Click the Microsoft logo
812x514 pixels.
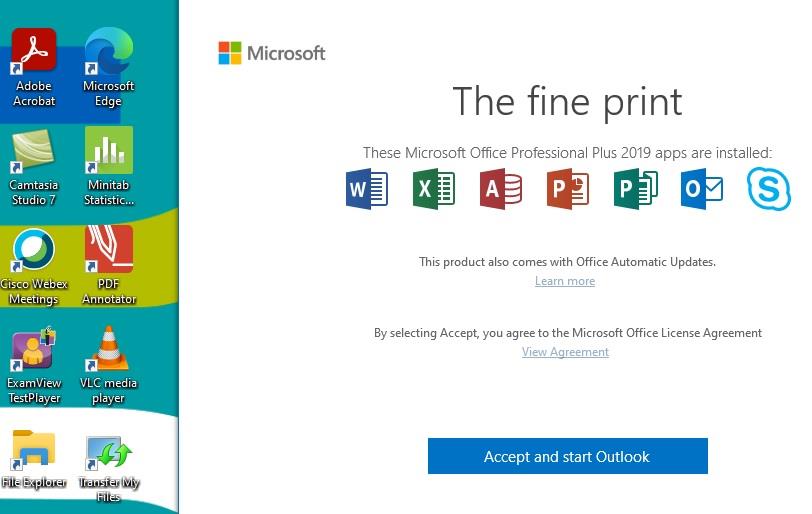(272, 53)
